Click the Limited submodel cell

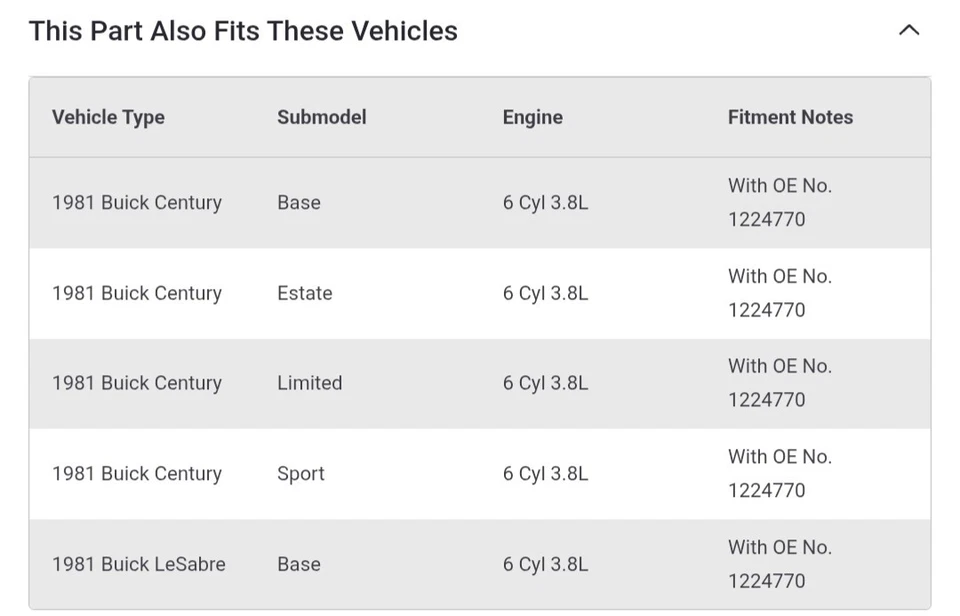(x=309, y=384)
